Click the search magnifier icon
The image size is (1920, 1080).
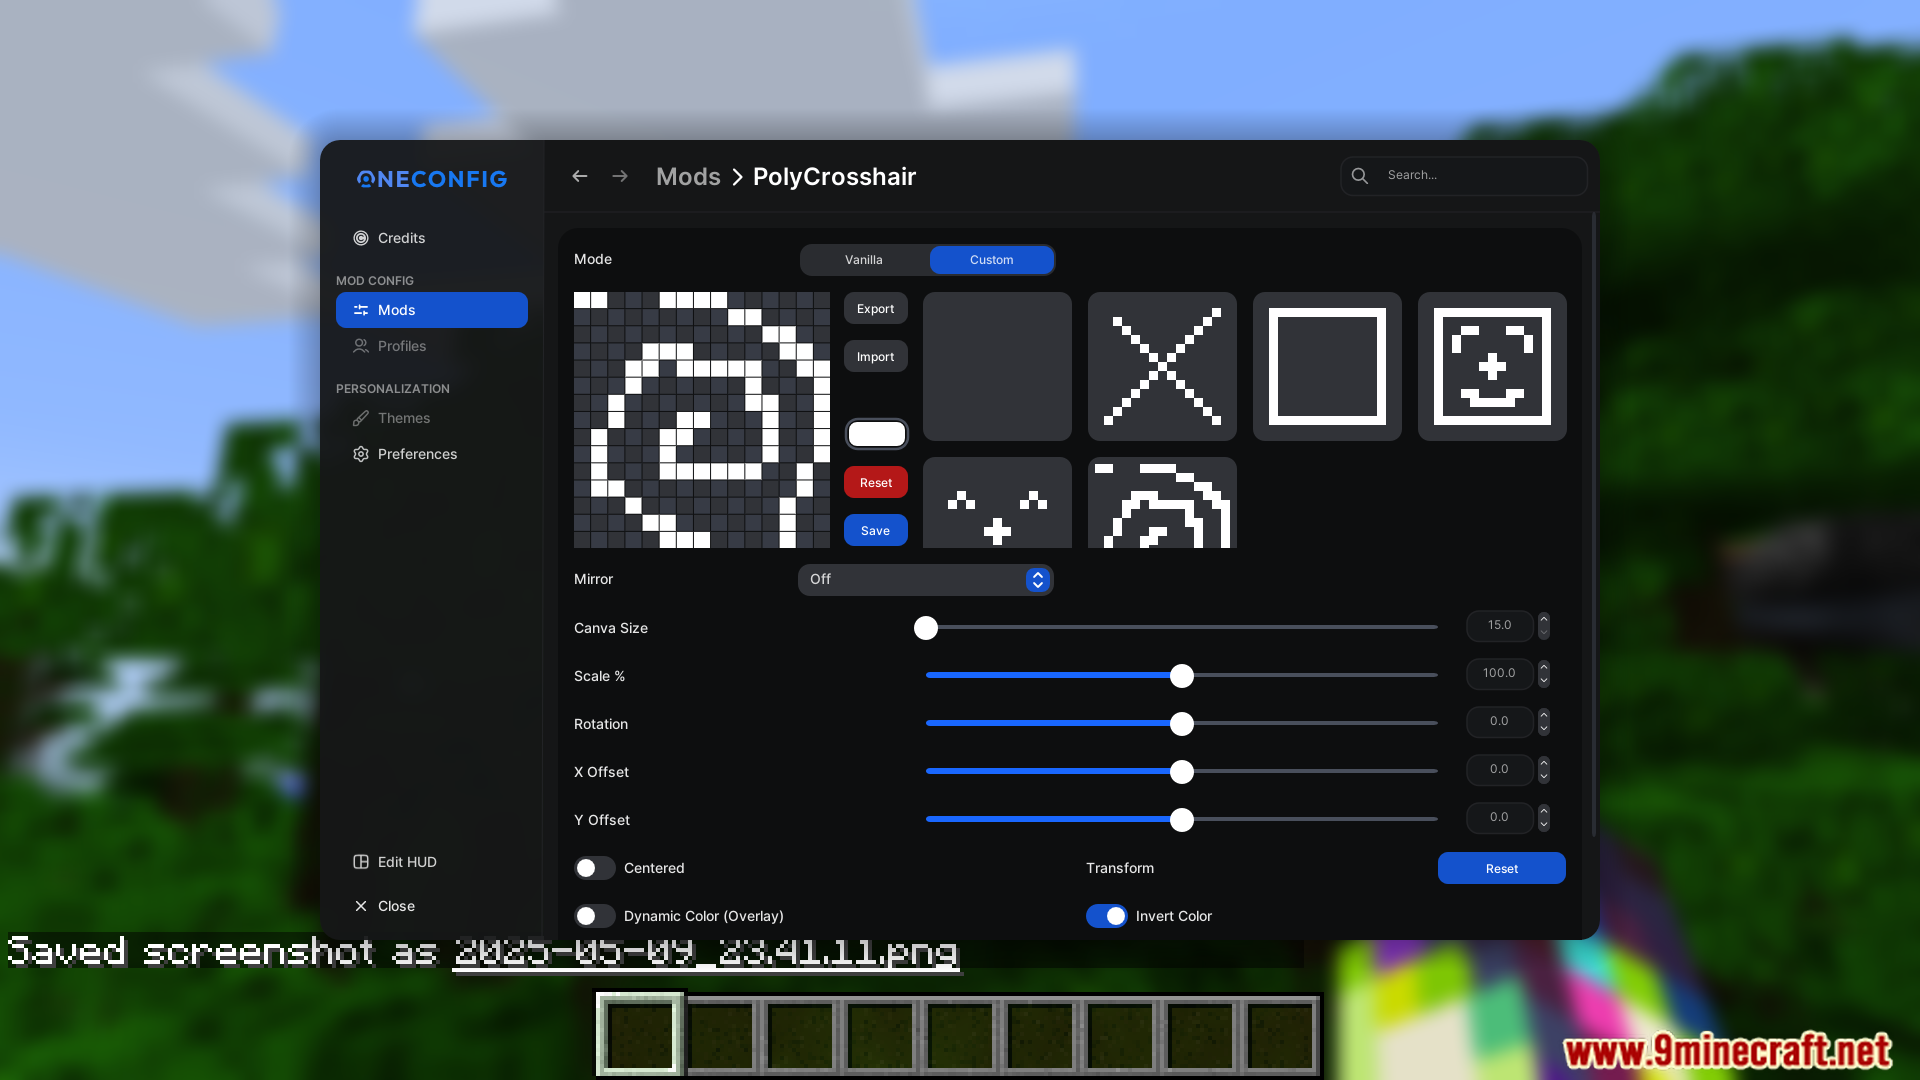pos(1360,176)
